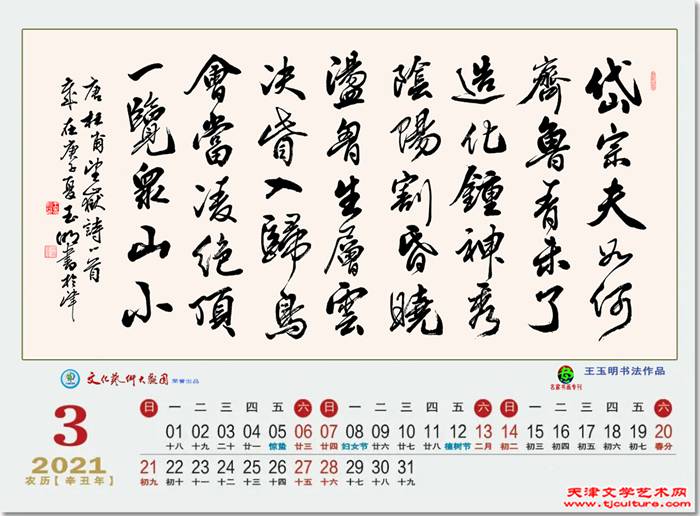Click the red 二月 lunar label
The width and height of the screenshot is (700, 516).
[483, 446]
